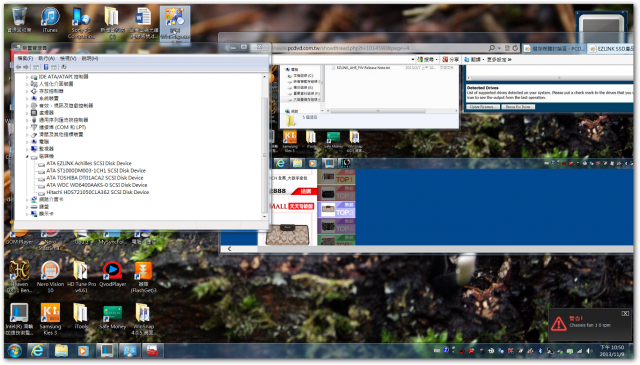The height and width of the screenshot is (365, 640).
Task: Select ATA WDC WD6400AAKS-0 SCSI Disk Device
Action: coord(96,185)
